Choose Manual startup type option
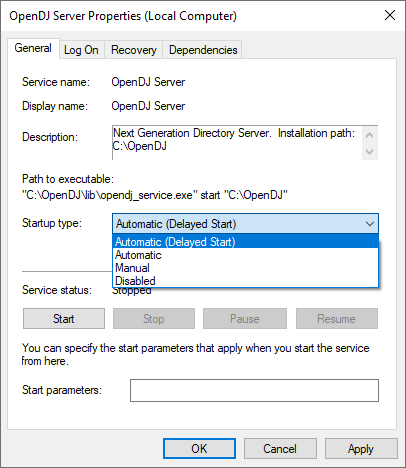The width and height of the screenshot is (406, 468). [x=246, y=268]
